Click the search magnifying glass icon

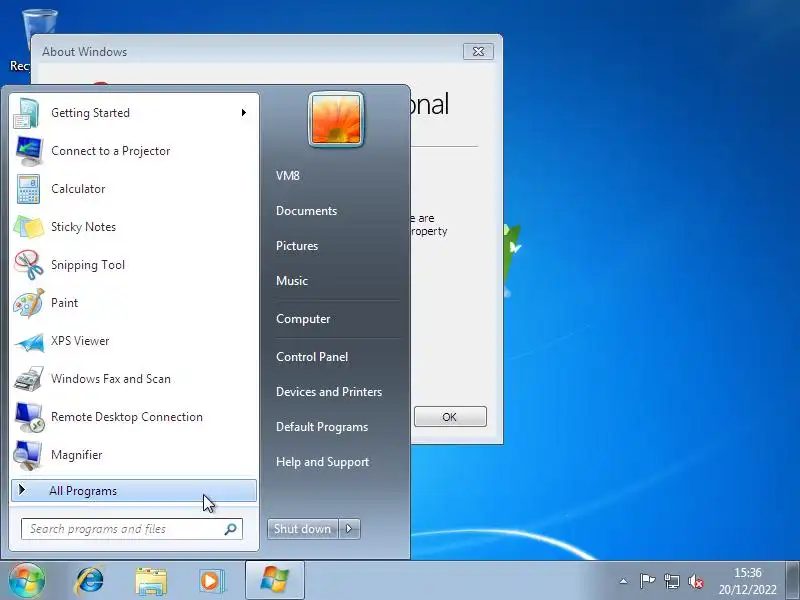tap(231, 529)
